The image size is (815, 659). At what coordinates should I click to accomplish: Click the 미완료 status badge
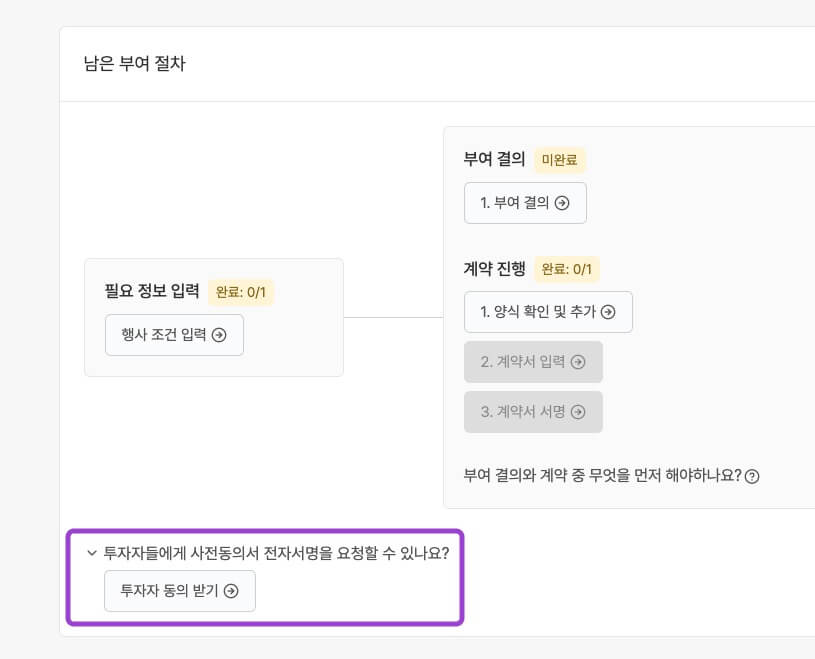[559, 159]
